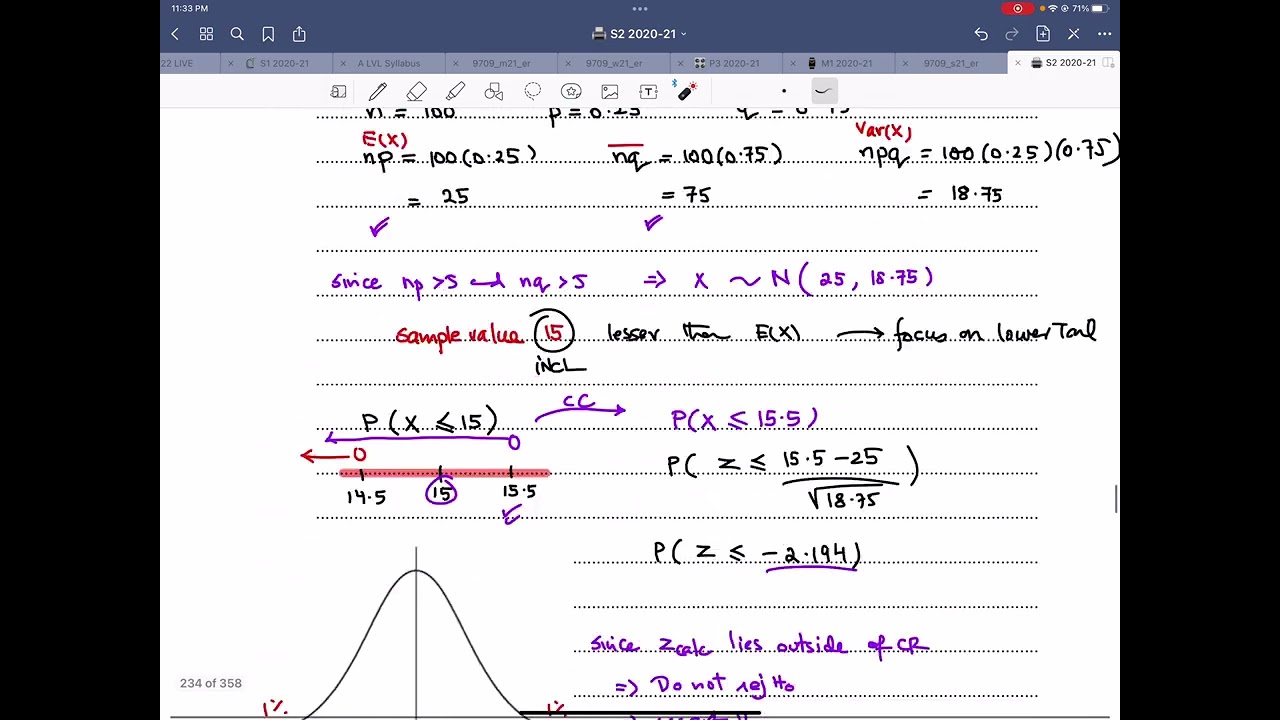Redo the last action
Viewport: 1280px width, 720px height.
click(x=1012, y=34)
